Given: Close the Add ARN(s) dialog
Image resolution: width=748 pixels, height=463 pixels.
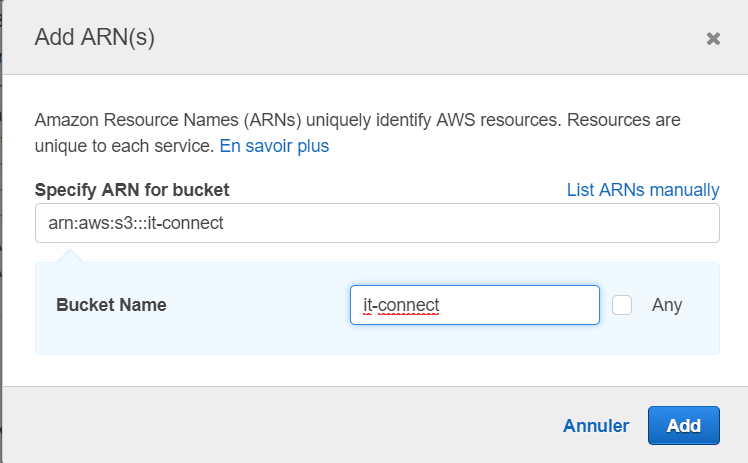Looking at the screenshot, I should [x=713, y=39].
